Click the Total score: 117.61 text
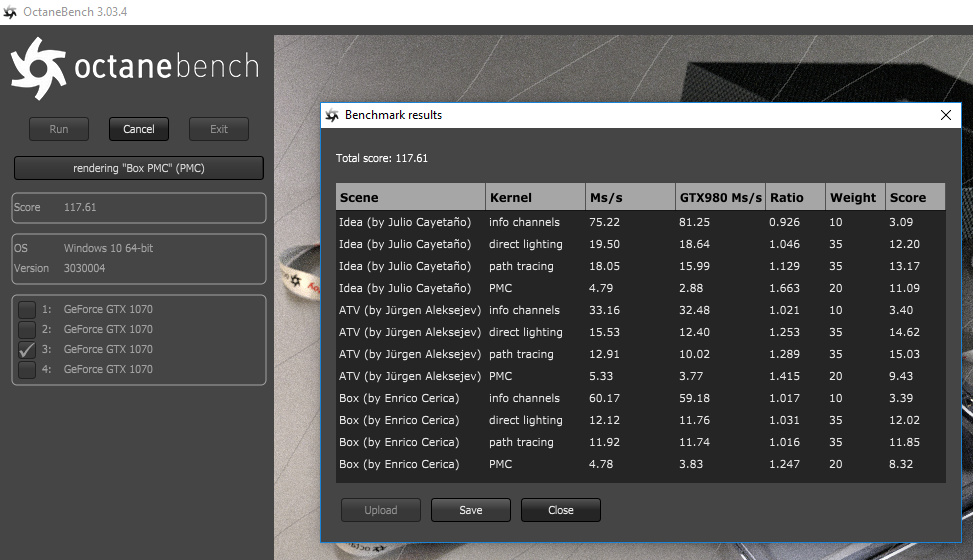The height and width of the screenshot is (560, 973). pos(382,158)
